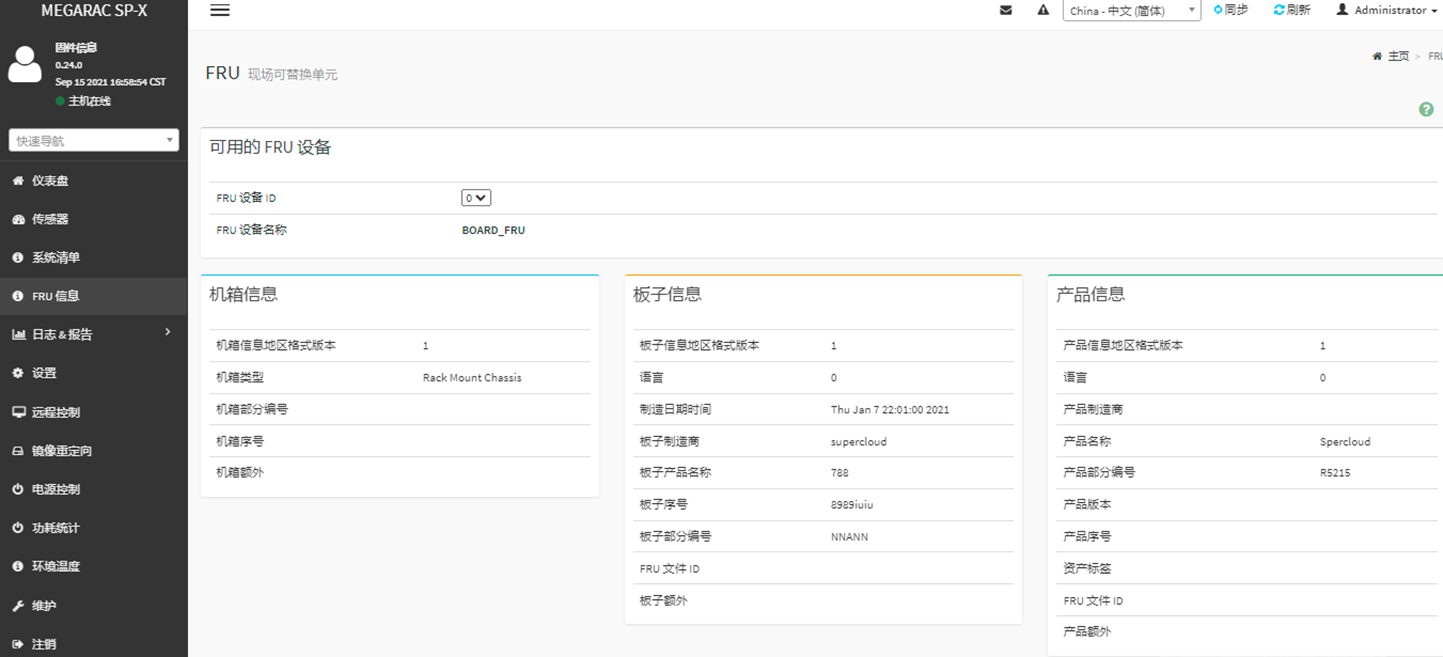Click the user avatar in sidebar
The image size is (1443, 657).
(x=25, y=63)
